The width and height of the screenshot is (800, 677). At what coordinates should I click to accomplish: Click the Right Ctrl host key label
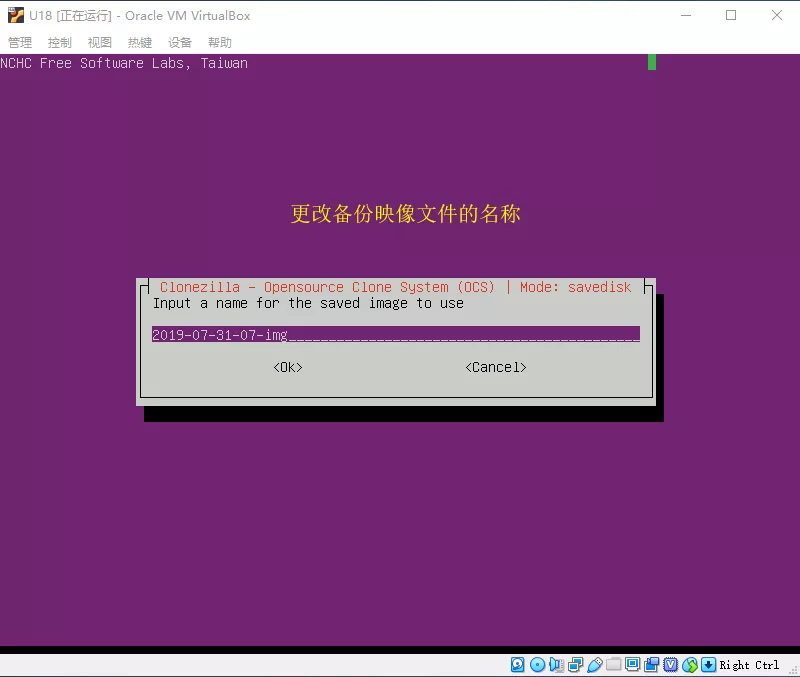pyautogui.click(x=749, y=665)
